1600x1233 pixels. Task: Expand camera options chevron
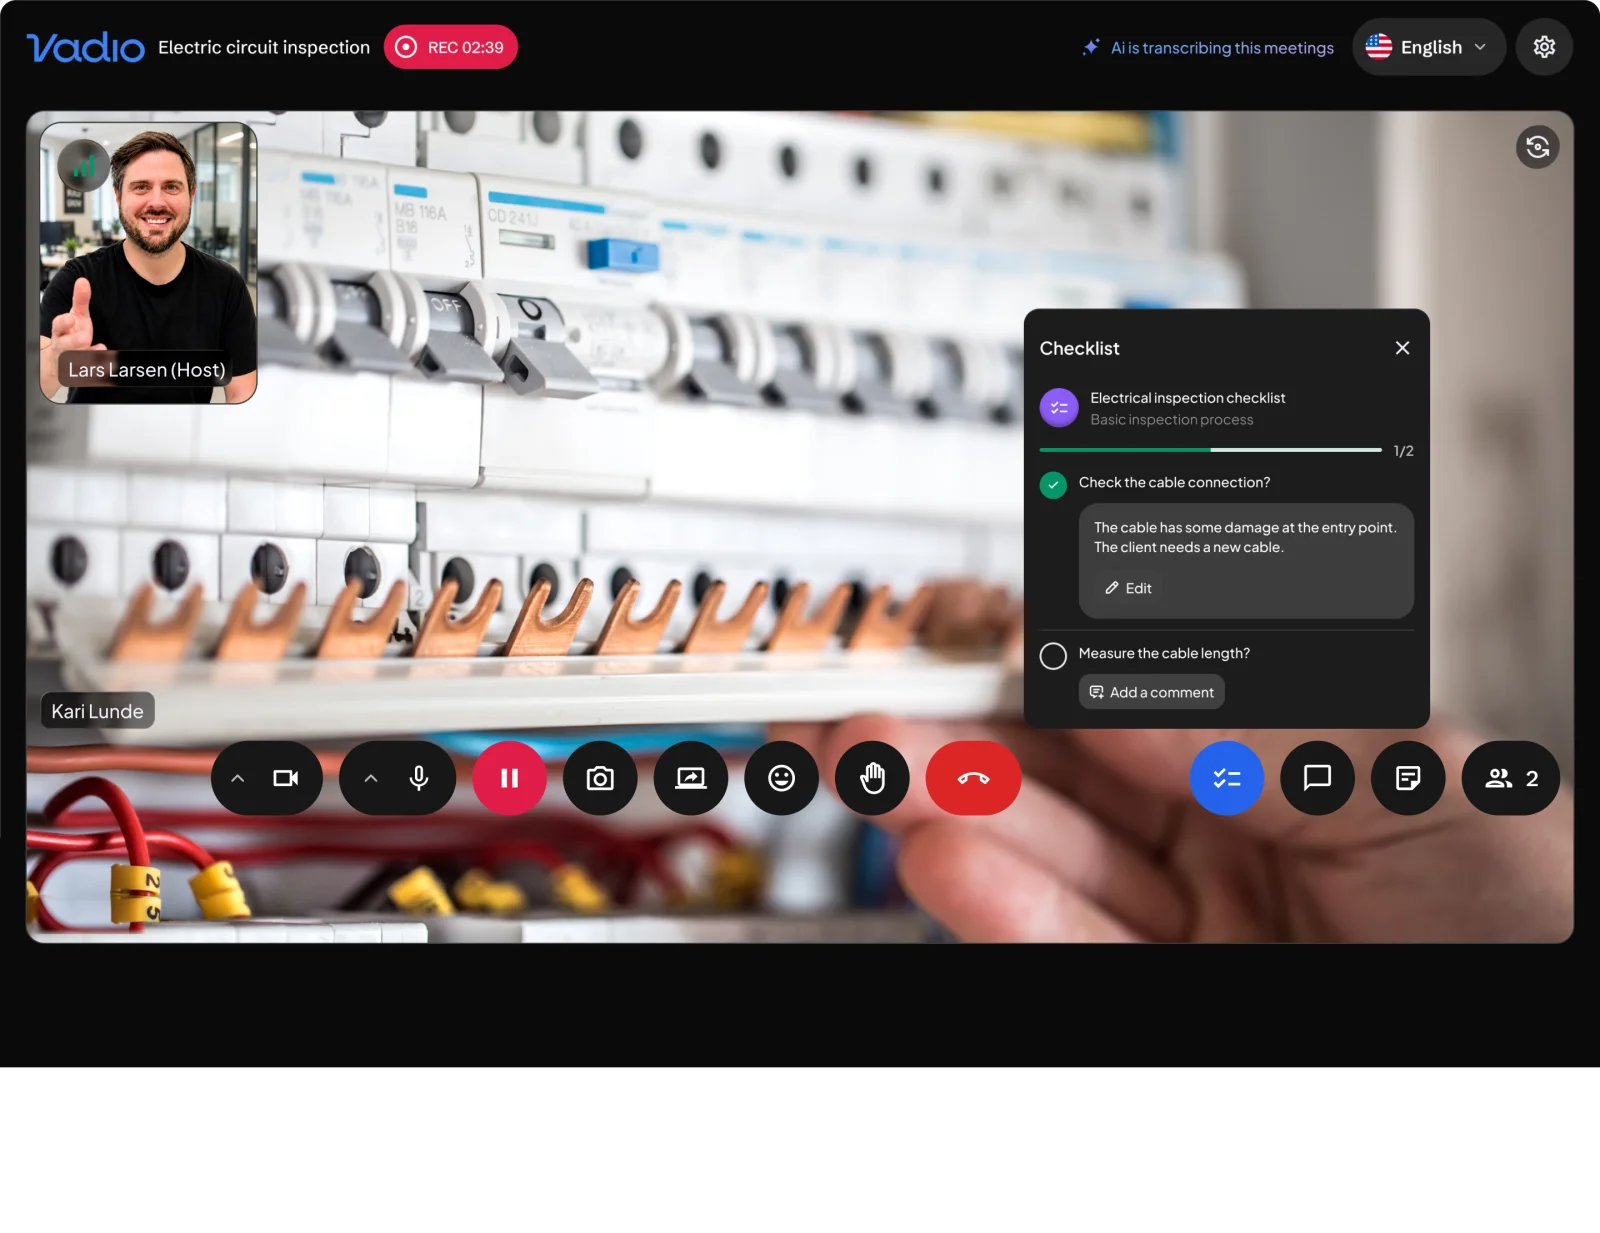(238, 778)
